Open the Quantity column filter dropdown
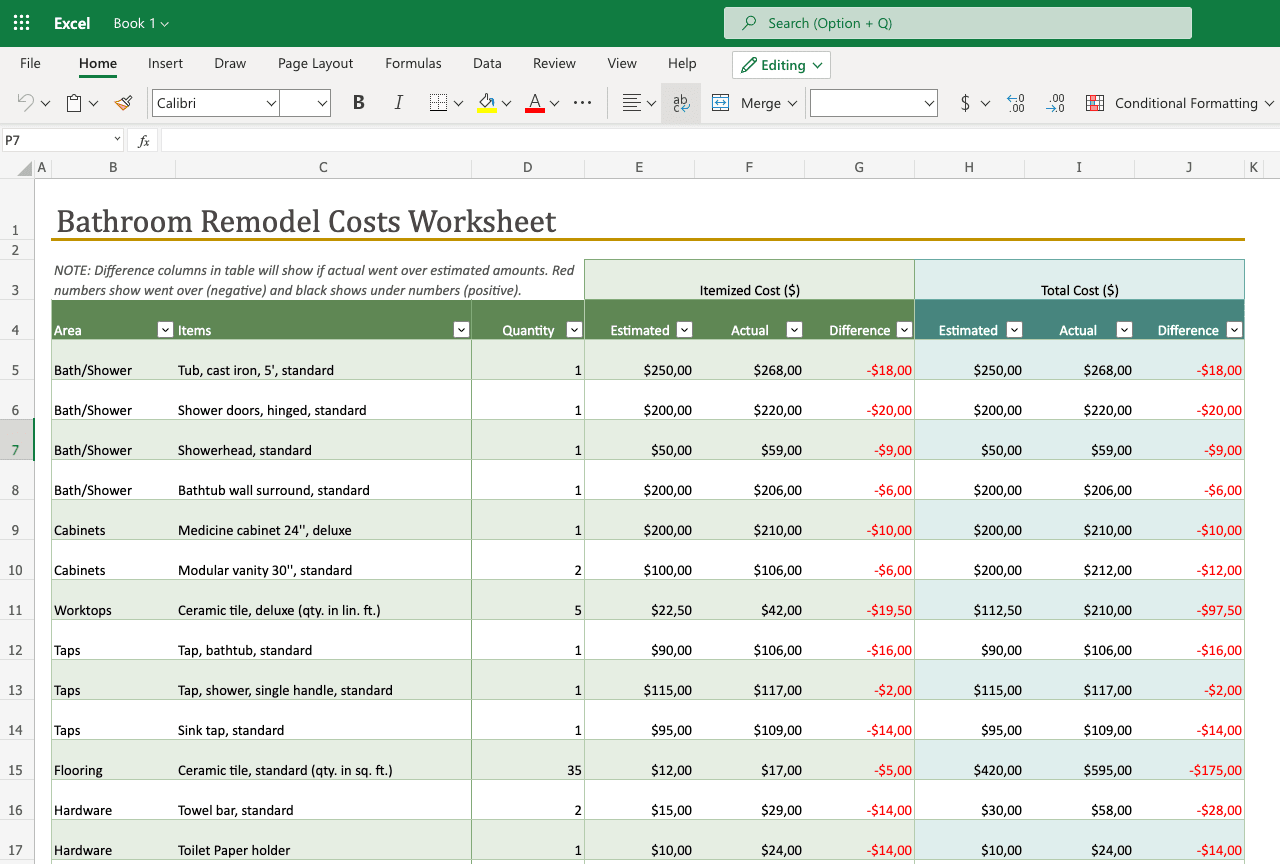Screen dimensions: 1280x864 (574, 330)
